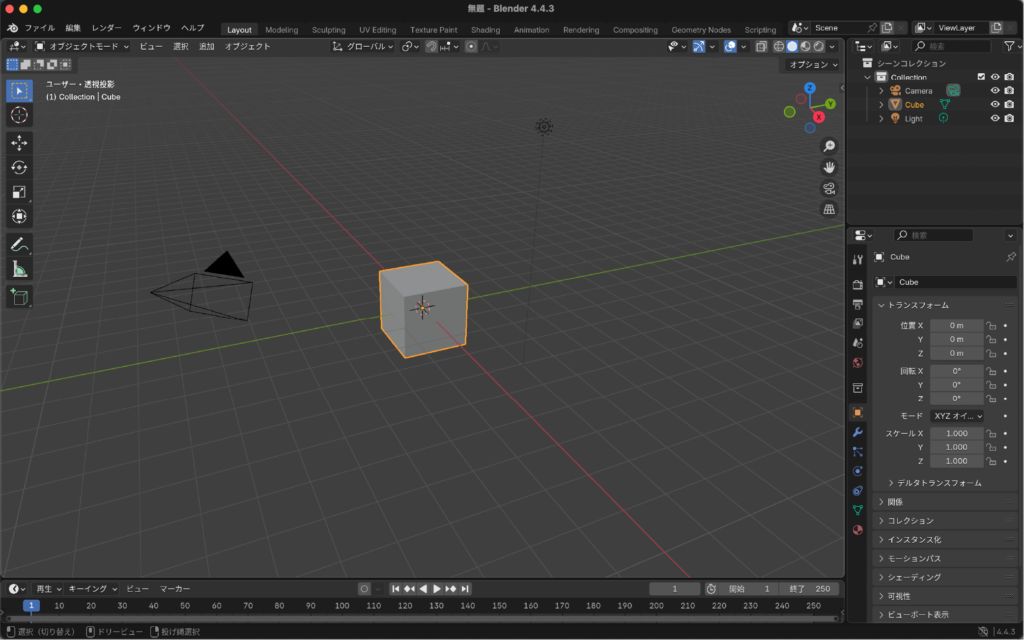The height and width of the screenshot is (640, 1024).
Task: Toggle proportional editing
Action: click(471, 46)
